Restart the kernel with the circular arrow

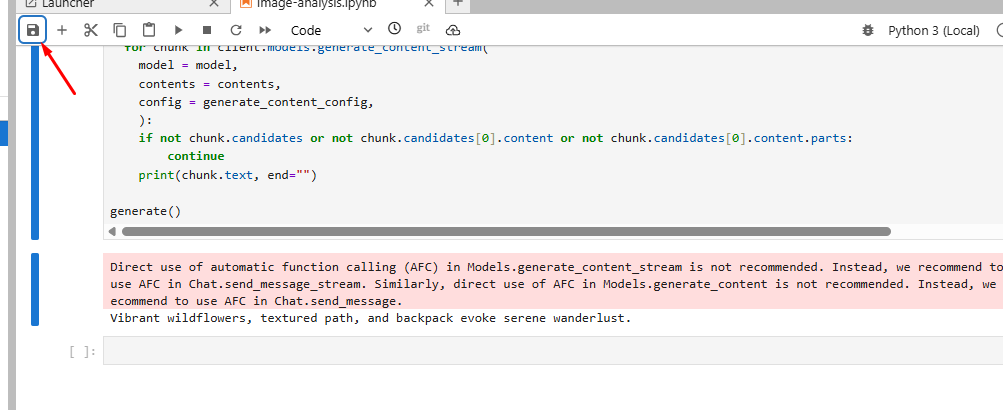point(236,30)
